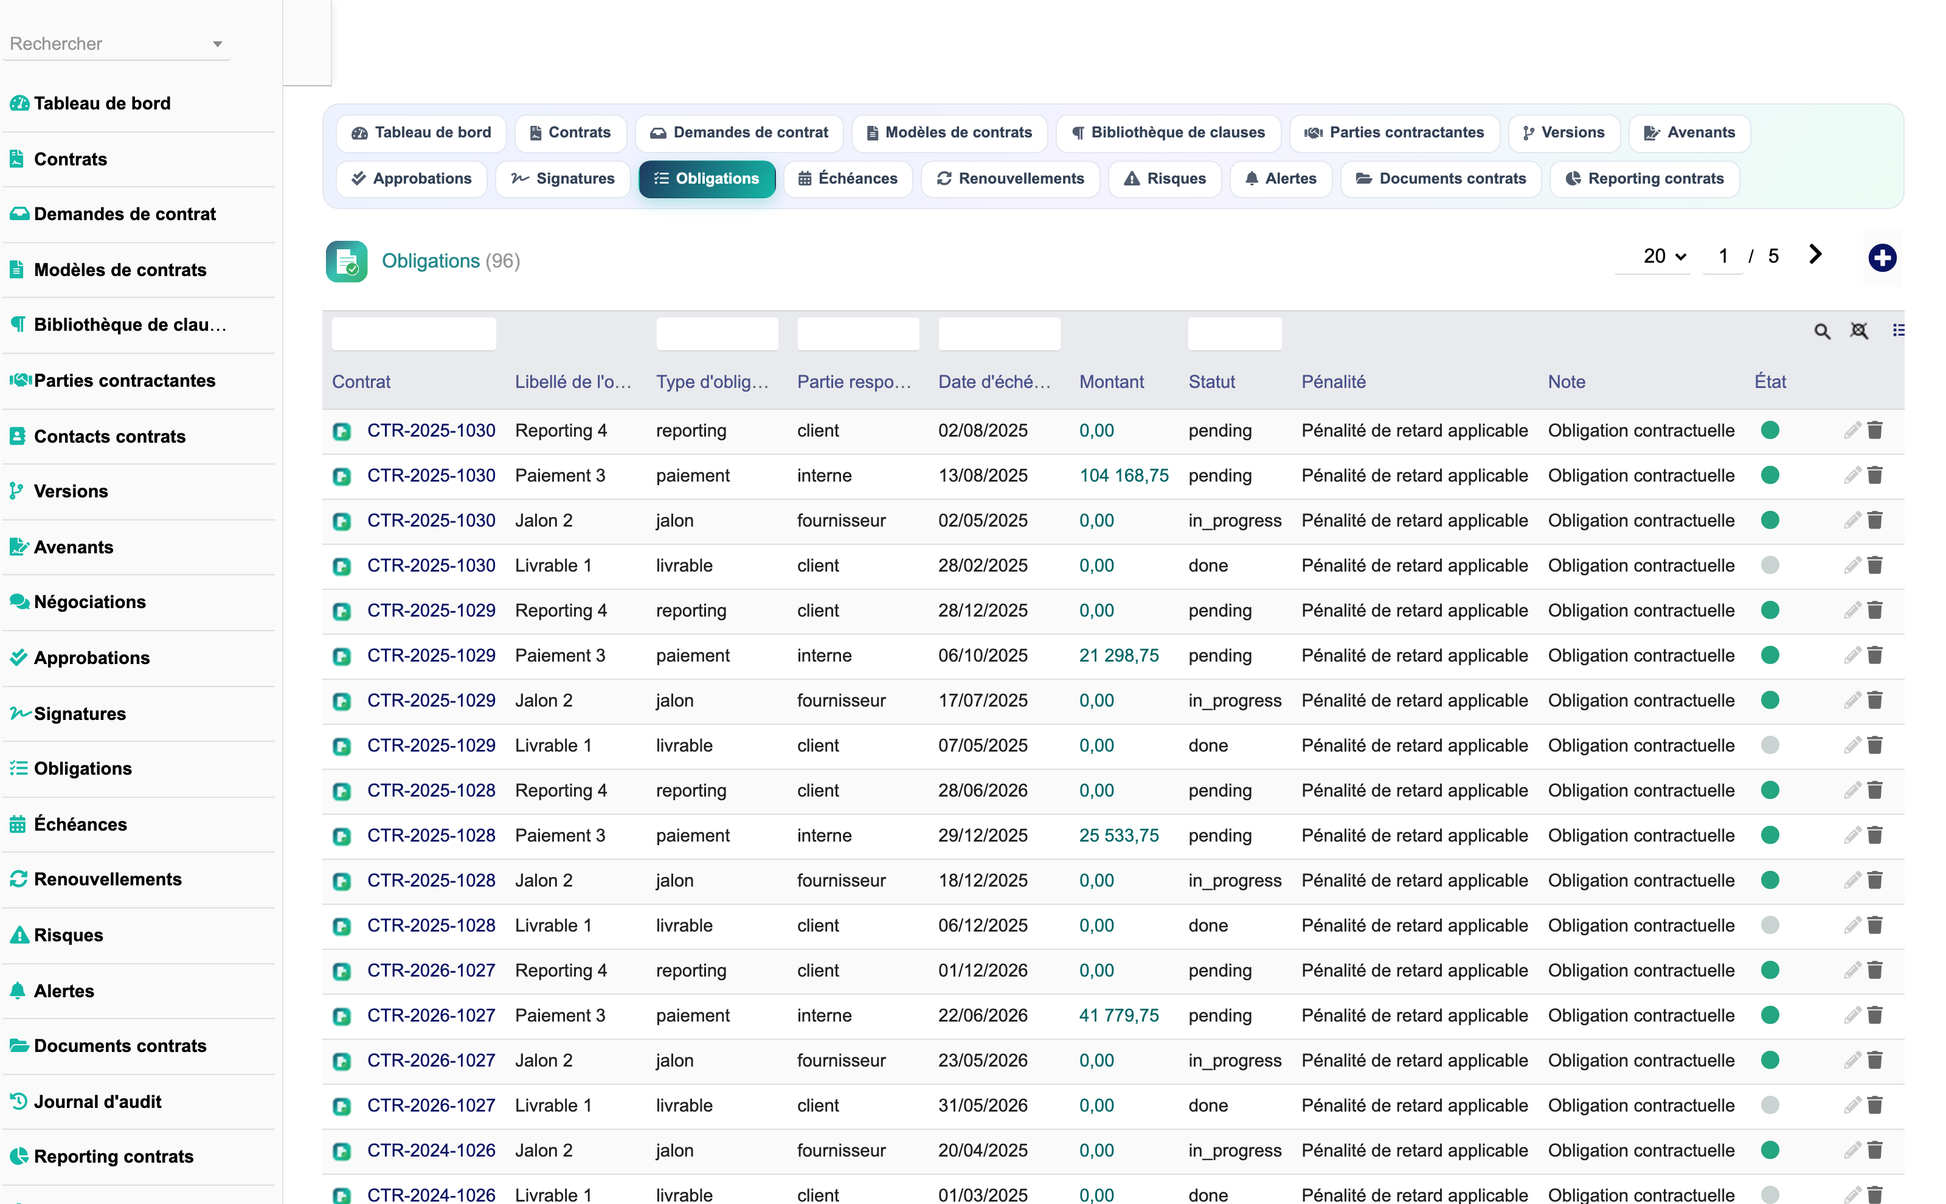Open the column list options icon

coord(1898,330)
